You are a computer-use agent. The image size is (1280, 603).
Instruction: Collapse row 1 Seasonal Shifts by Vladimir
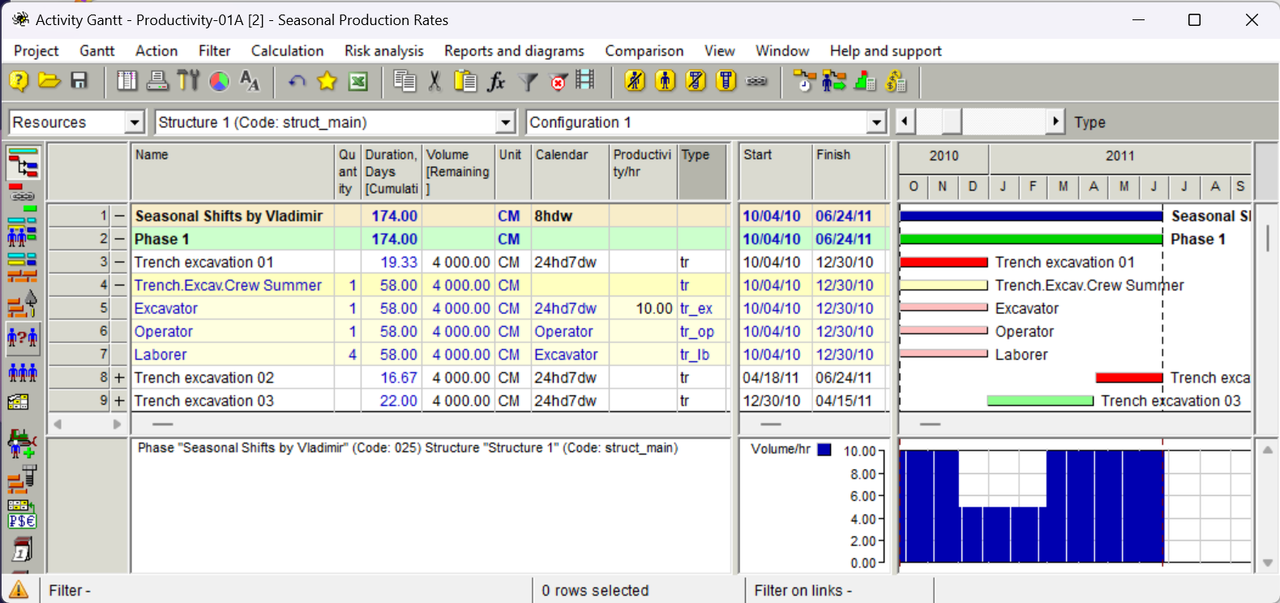[x=120, y=216]
